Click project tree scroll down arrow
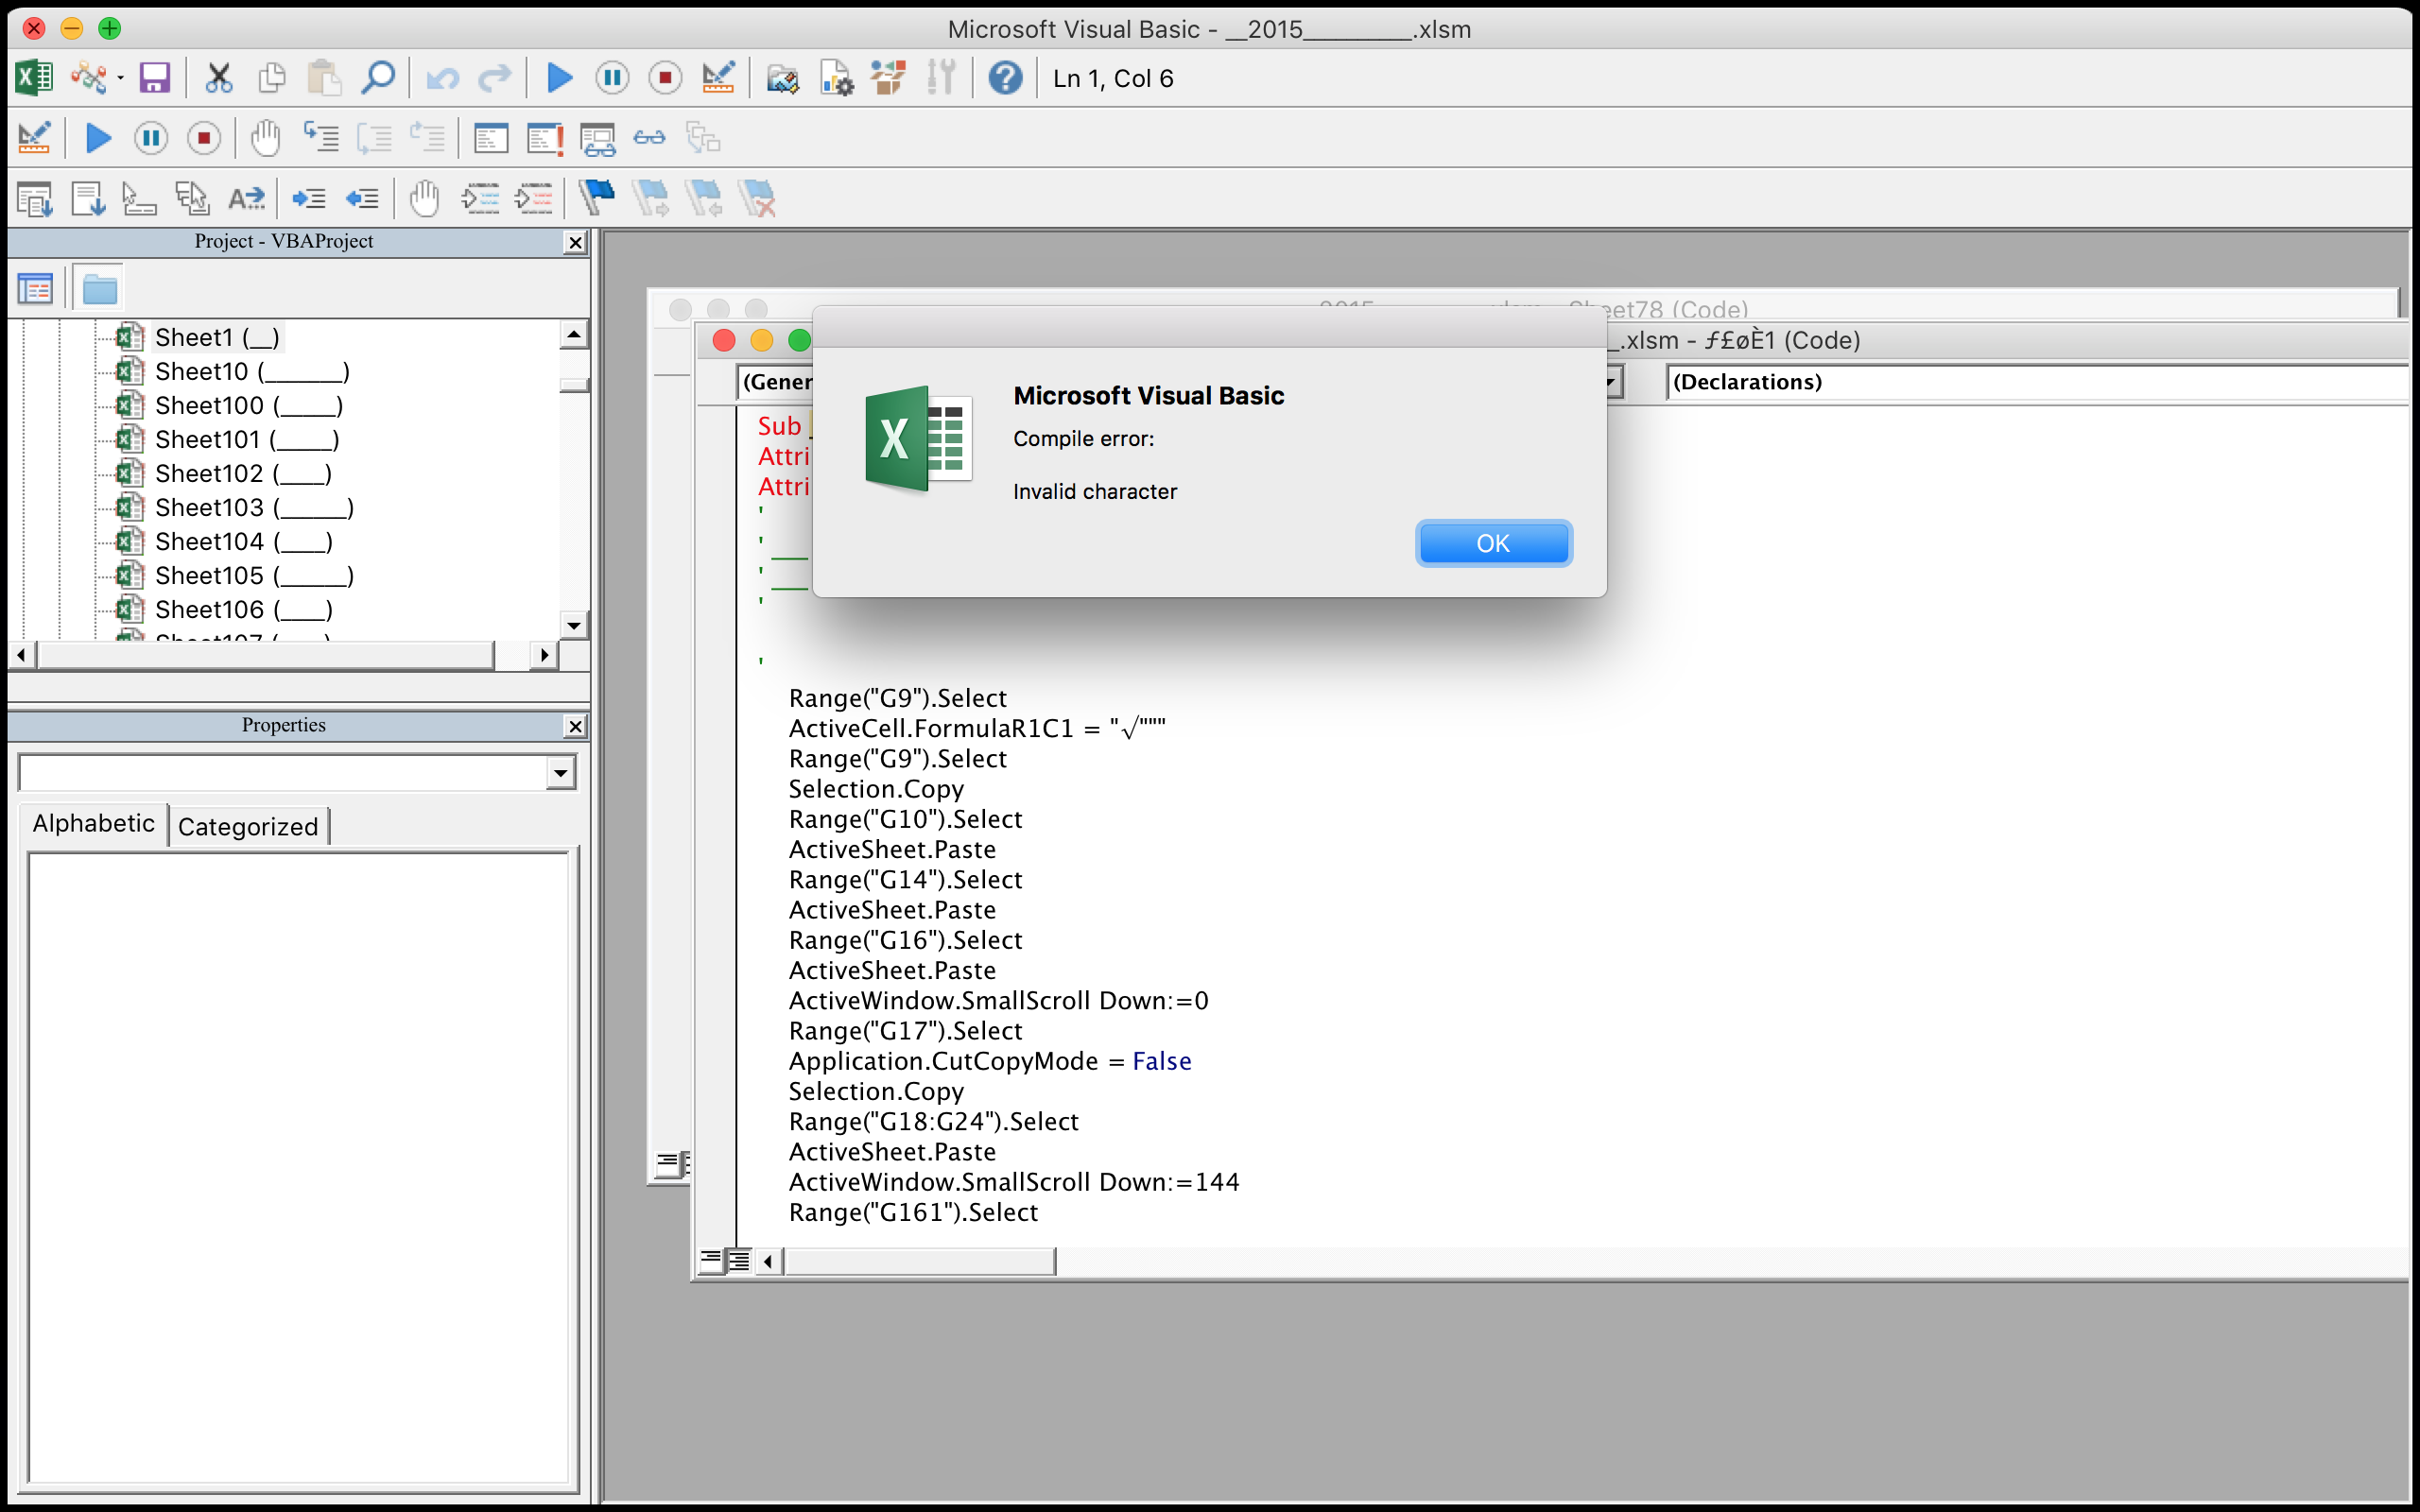Screen dimensions: 2420x1512 tap(574, 626)
